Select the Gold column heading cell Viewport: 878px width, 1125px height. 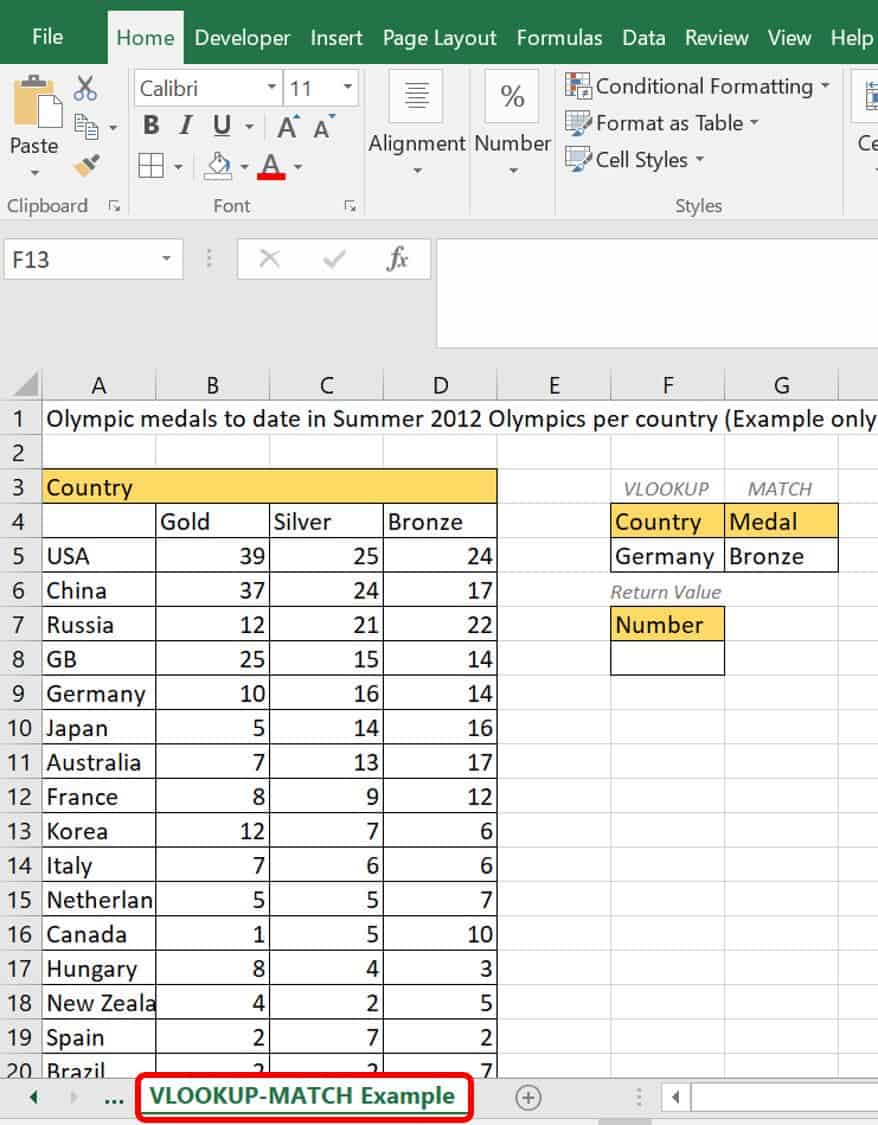tap(212, 522)
